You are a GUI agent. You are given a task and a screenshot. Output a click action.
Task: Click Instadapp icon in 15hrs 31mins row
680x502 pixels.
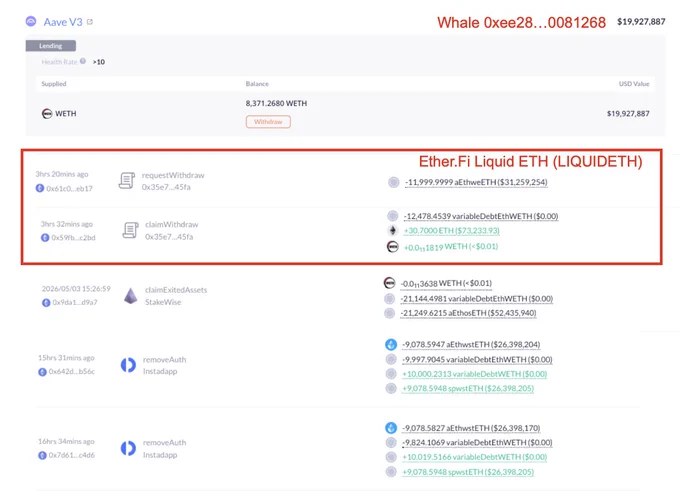tap(128, 365)
